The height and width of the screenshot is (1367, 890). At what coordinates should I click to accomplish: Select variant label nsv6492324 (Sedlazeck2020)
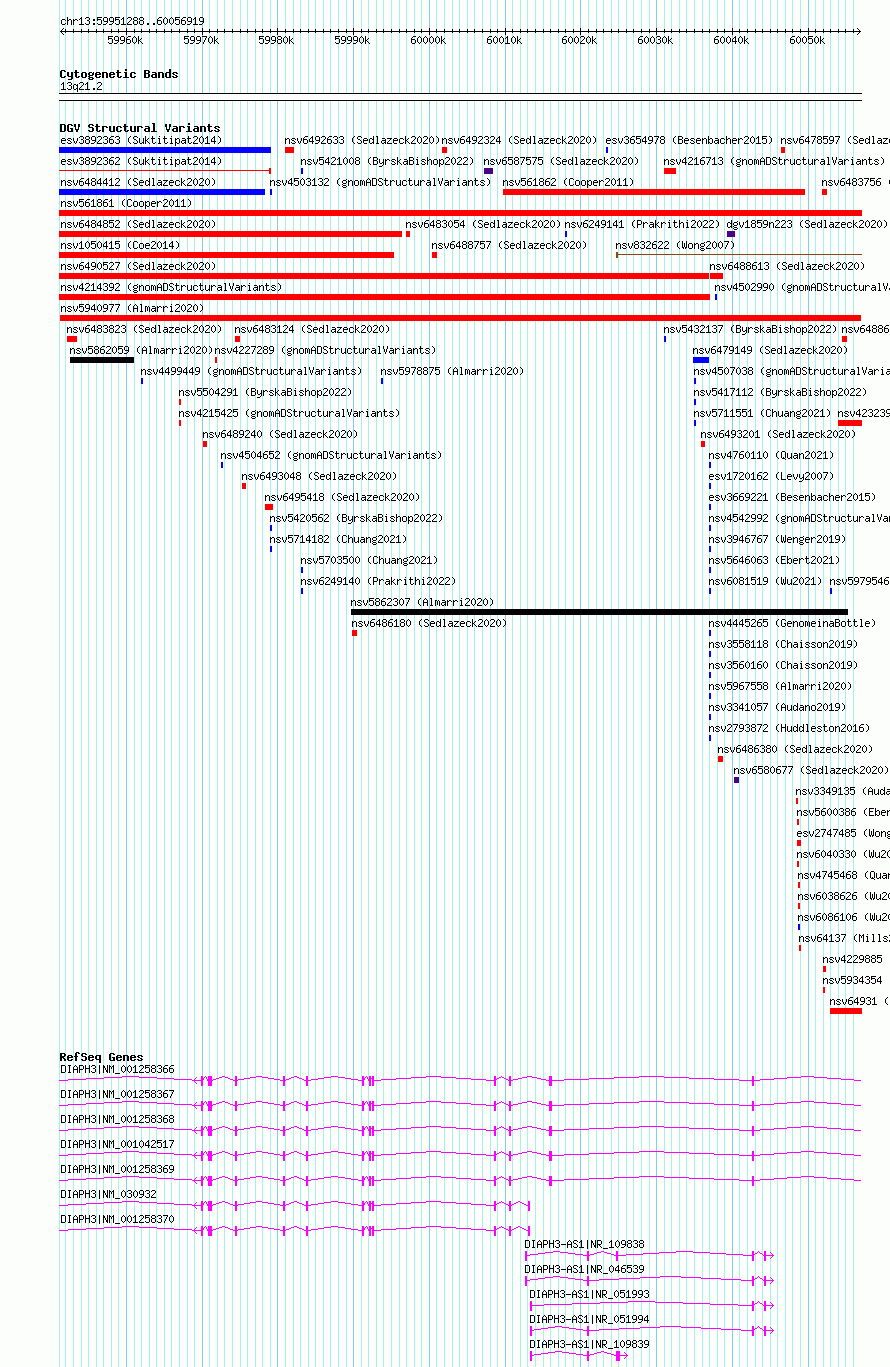click(x=519, y=140)
